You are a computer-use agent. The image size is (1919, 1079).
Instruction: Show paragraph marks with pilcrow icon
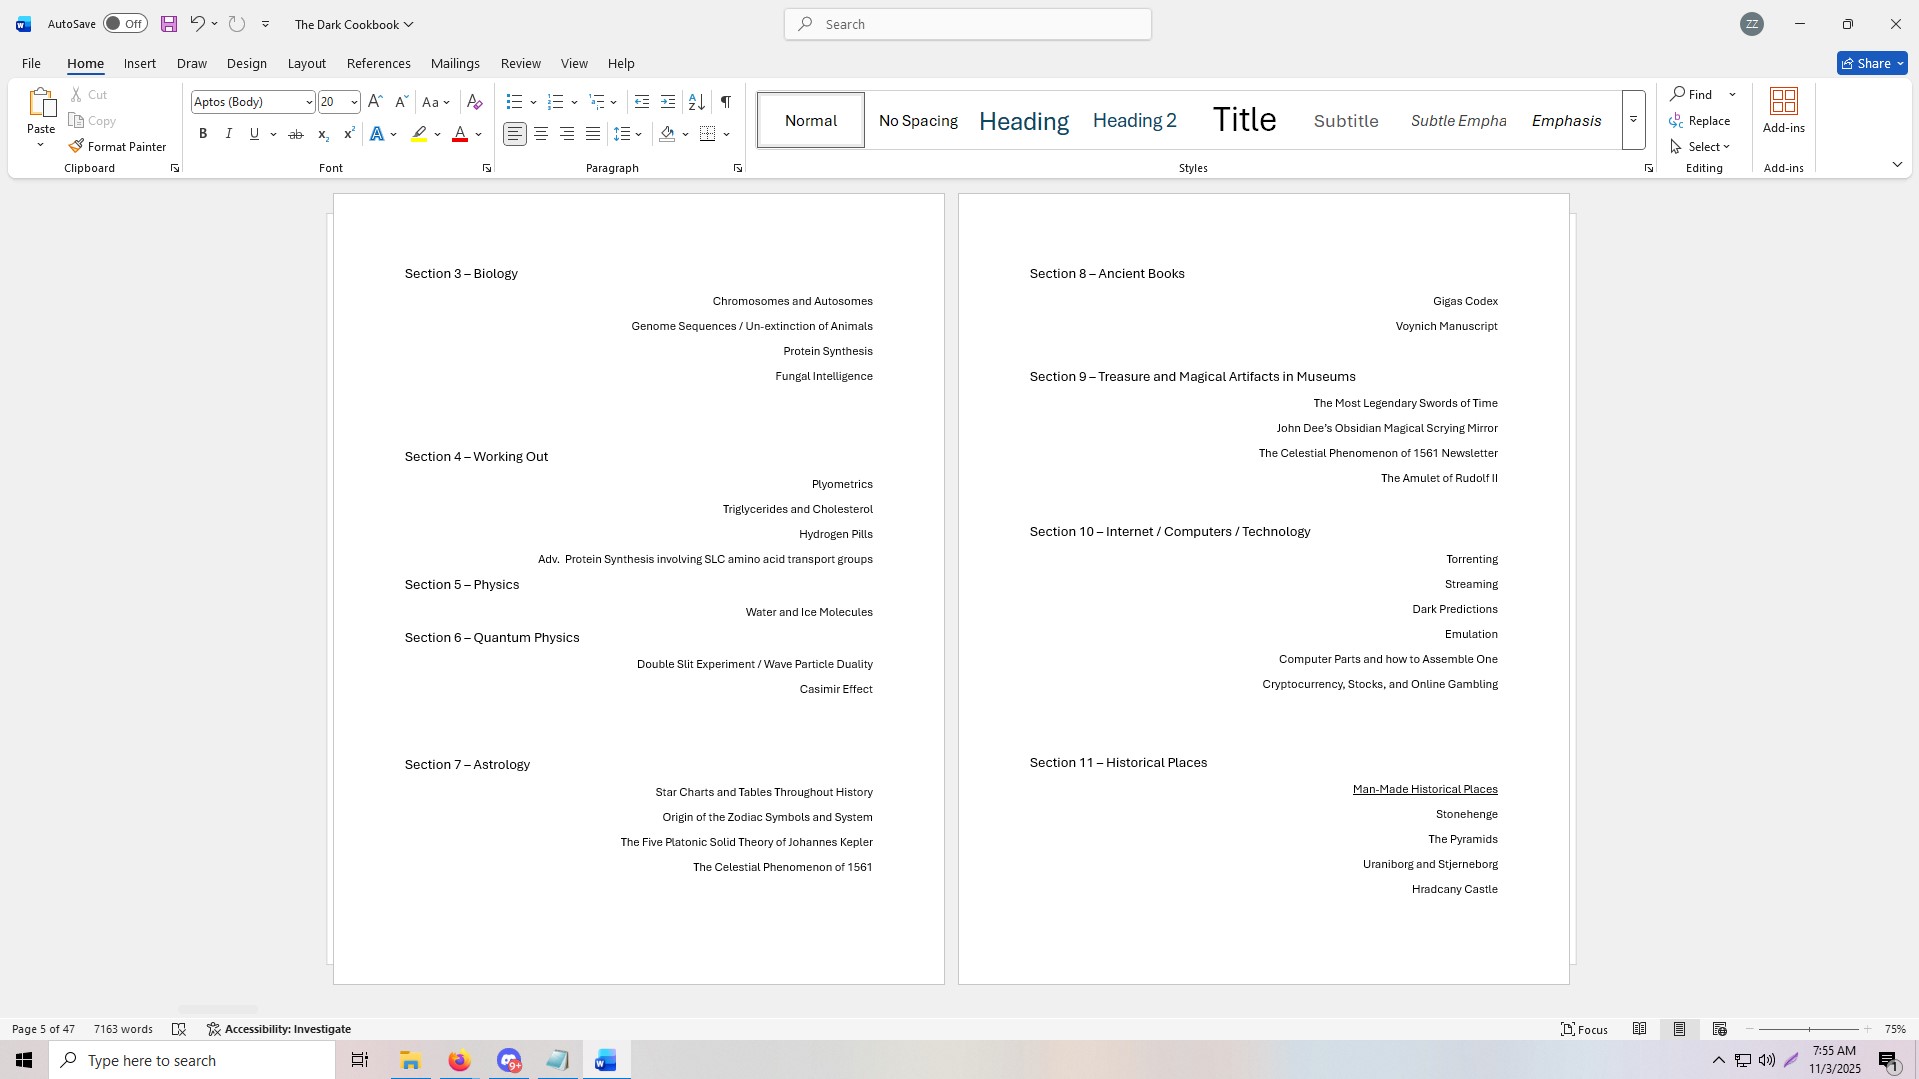coord(726,102)
